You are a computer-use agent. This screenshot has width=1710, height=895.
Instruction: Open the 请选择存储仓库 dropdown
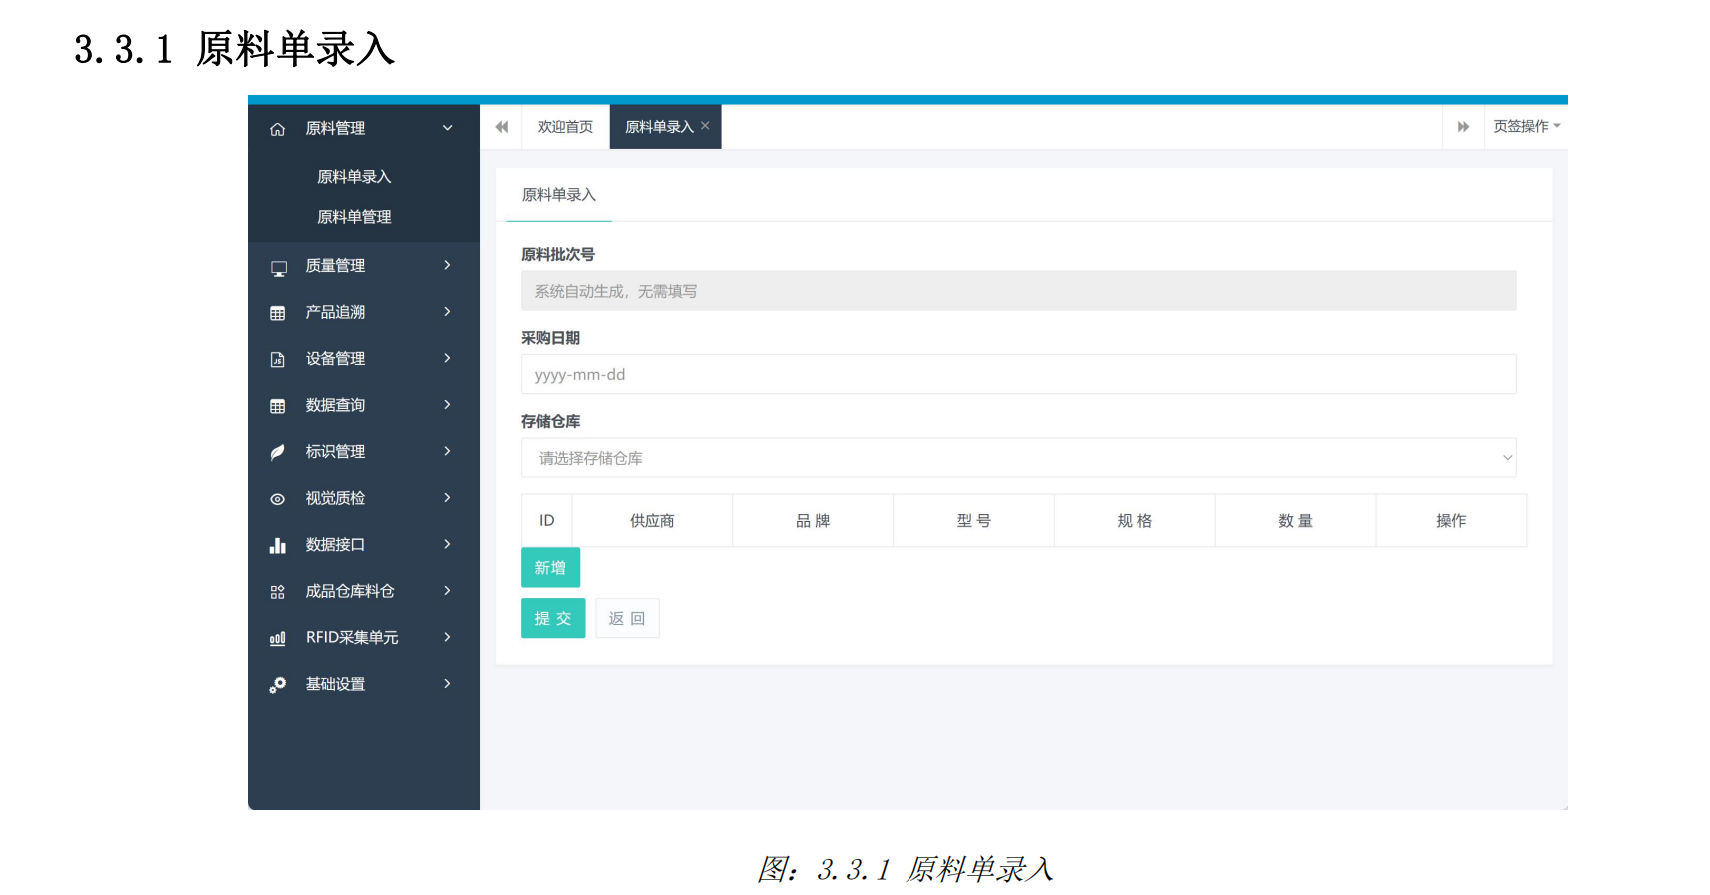point(1018,458)
